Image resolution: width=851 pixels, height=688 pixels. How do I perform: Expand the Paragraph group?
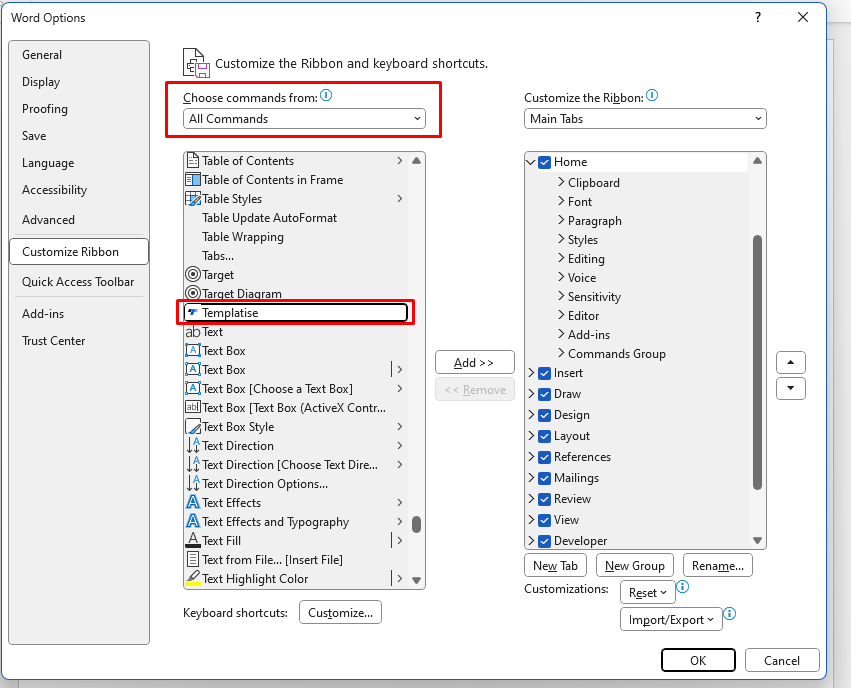click(x=561, y=220)
